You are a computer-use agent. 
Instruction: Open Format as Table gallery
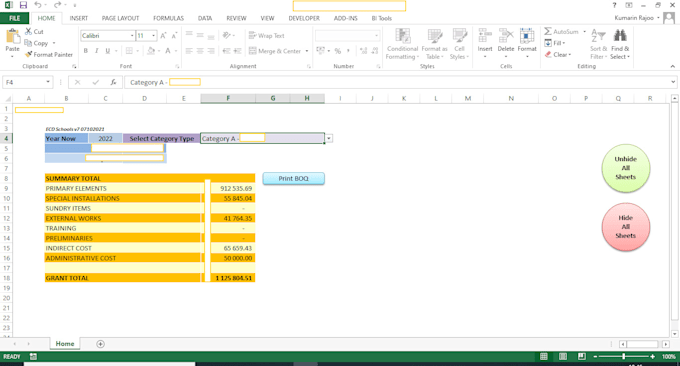[434, 44]
